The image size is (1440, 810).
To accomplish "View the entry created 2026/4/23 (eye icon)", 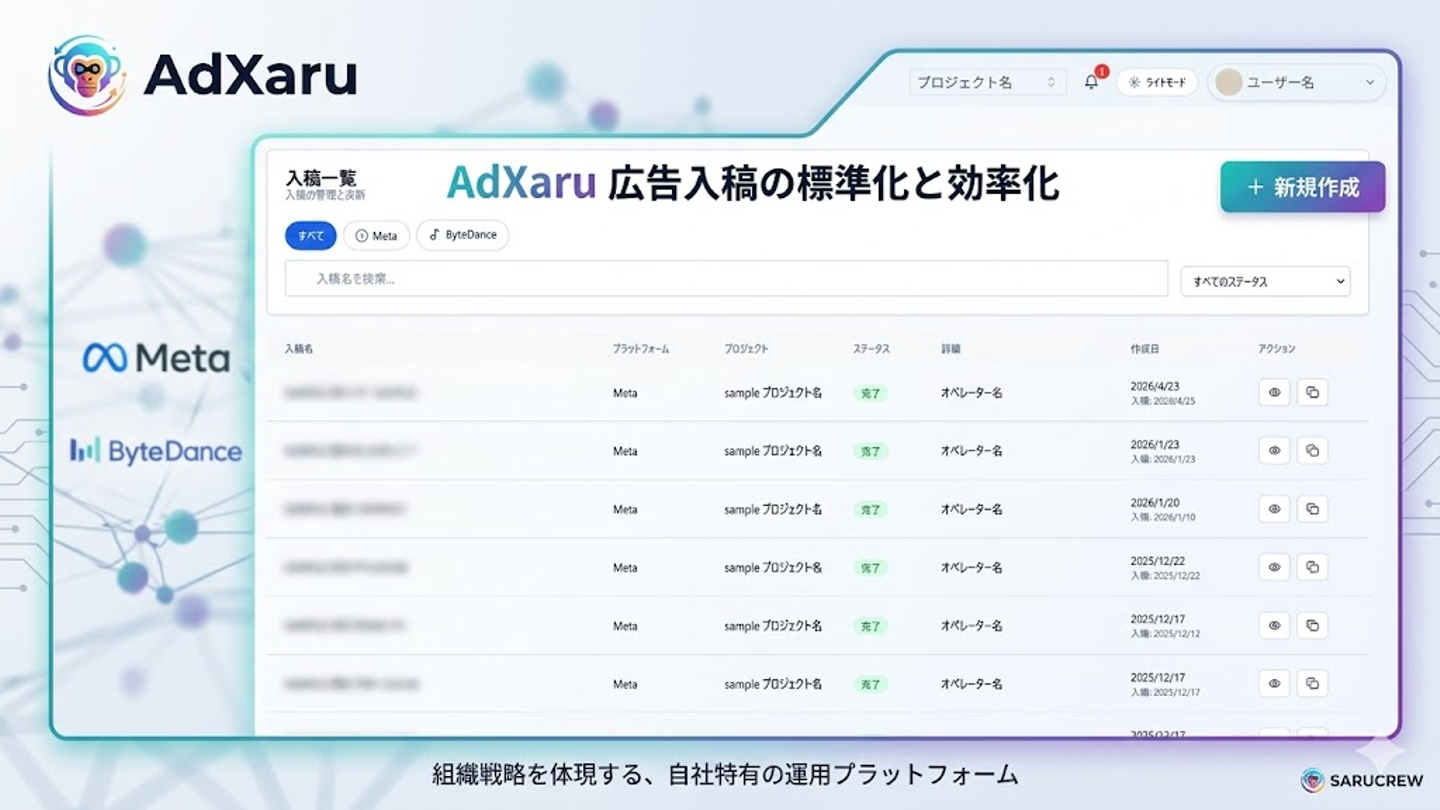I will click(x=1274, y=393).
